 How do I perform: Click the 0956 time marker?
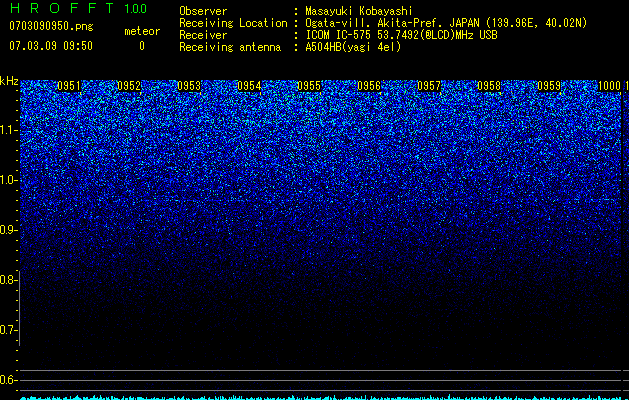[x=369, y=86]
